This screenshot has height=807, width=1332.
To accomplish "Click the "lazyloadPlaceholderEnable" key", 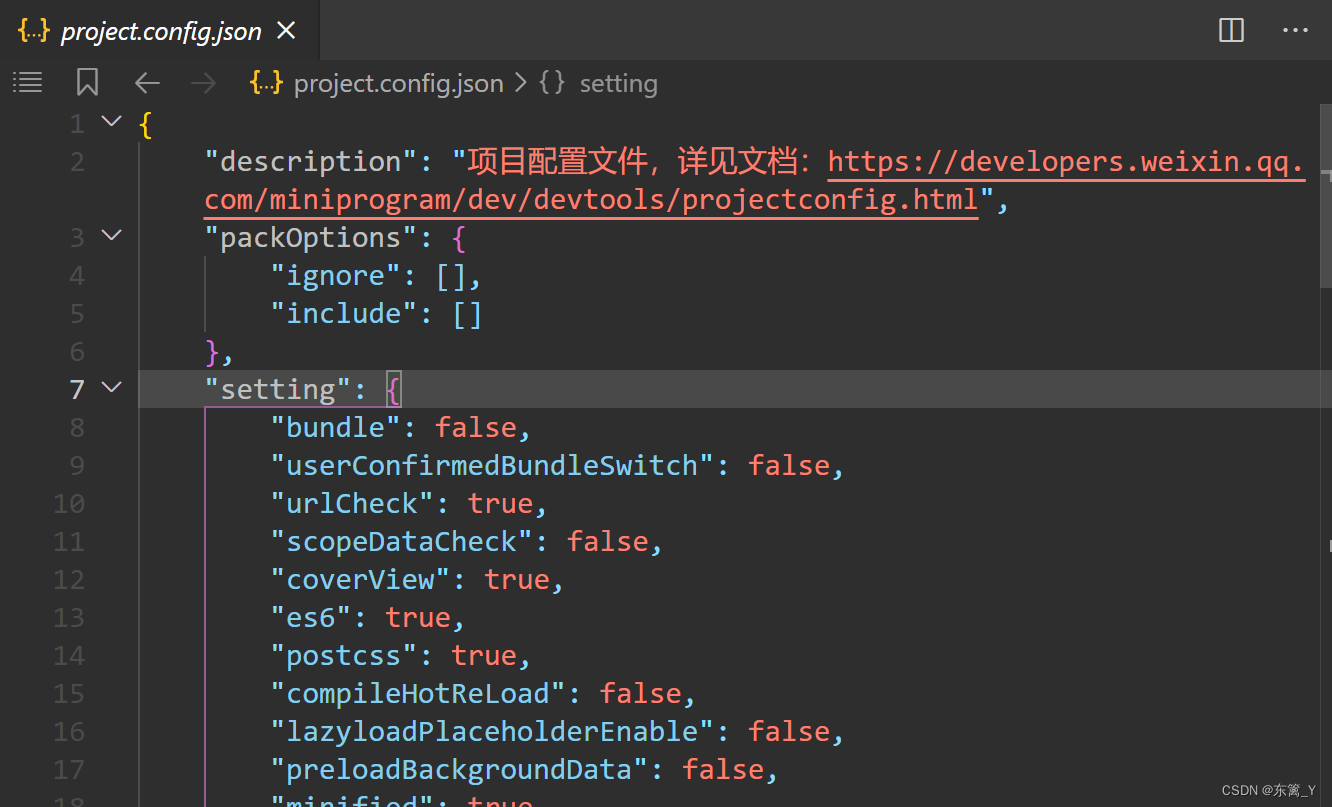I will click(x=494, y=731).
